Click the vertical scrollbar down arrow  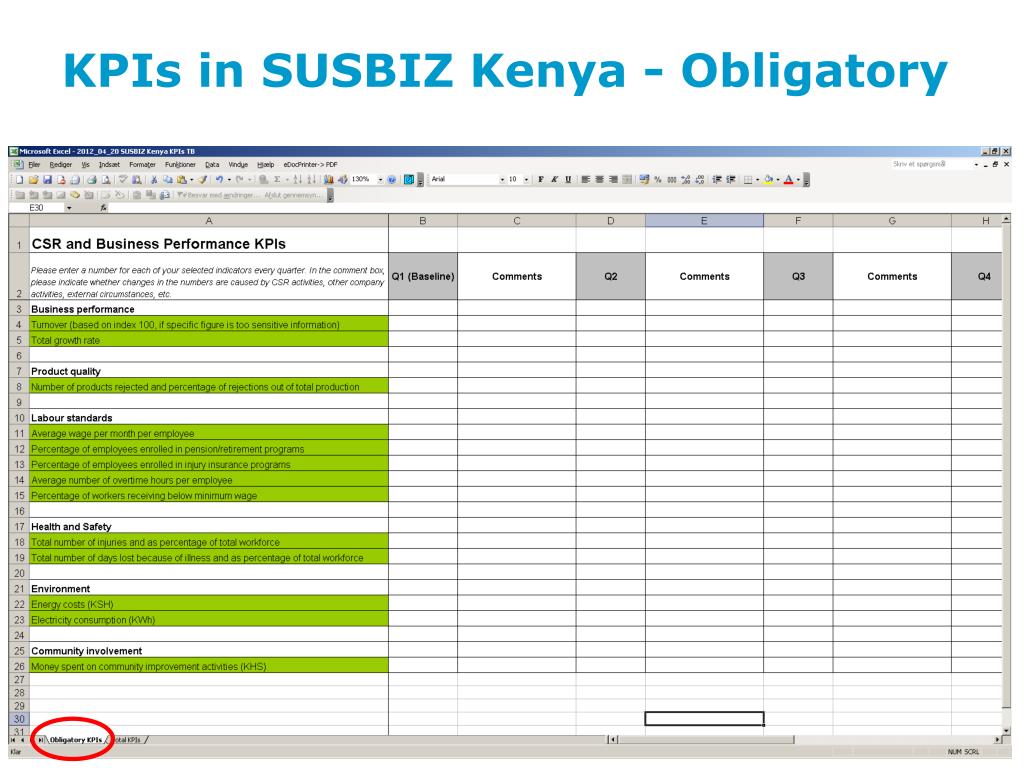[1006, 730]
